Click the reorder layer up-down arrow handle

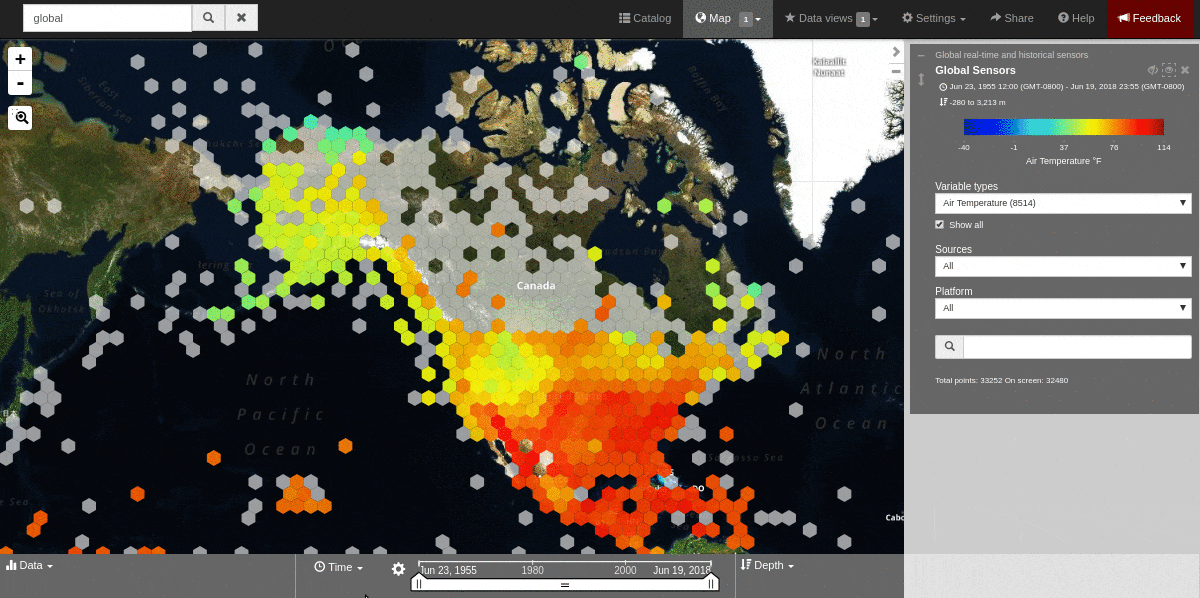(x=921, y=80)
